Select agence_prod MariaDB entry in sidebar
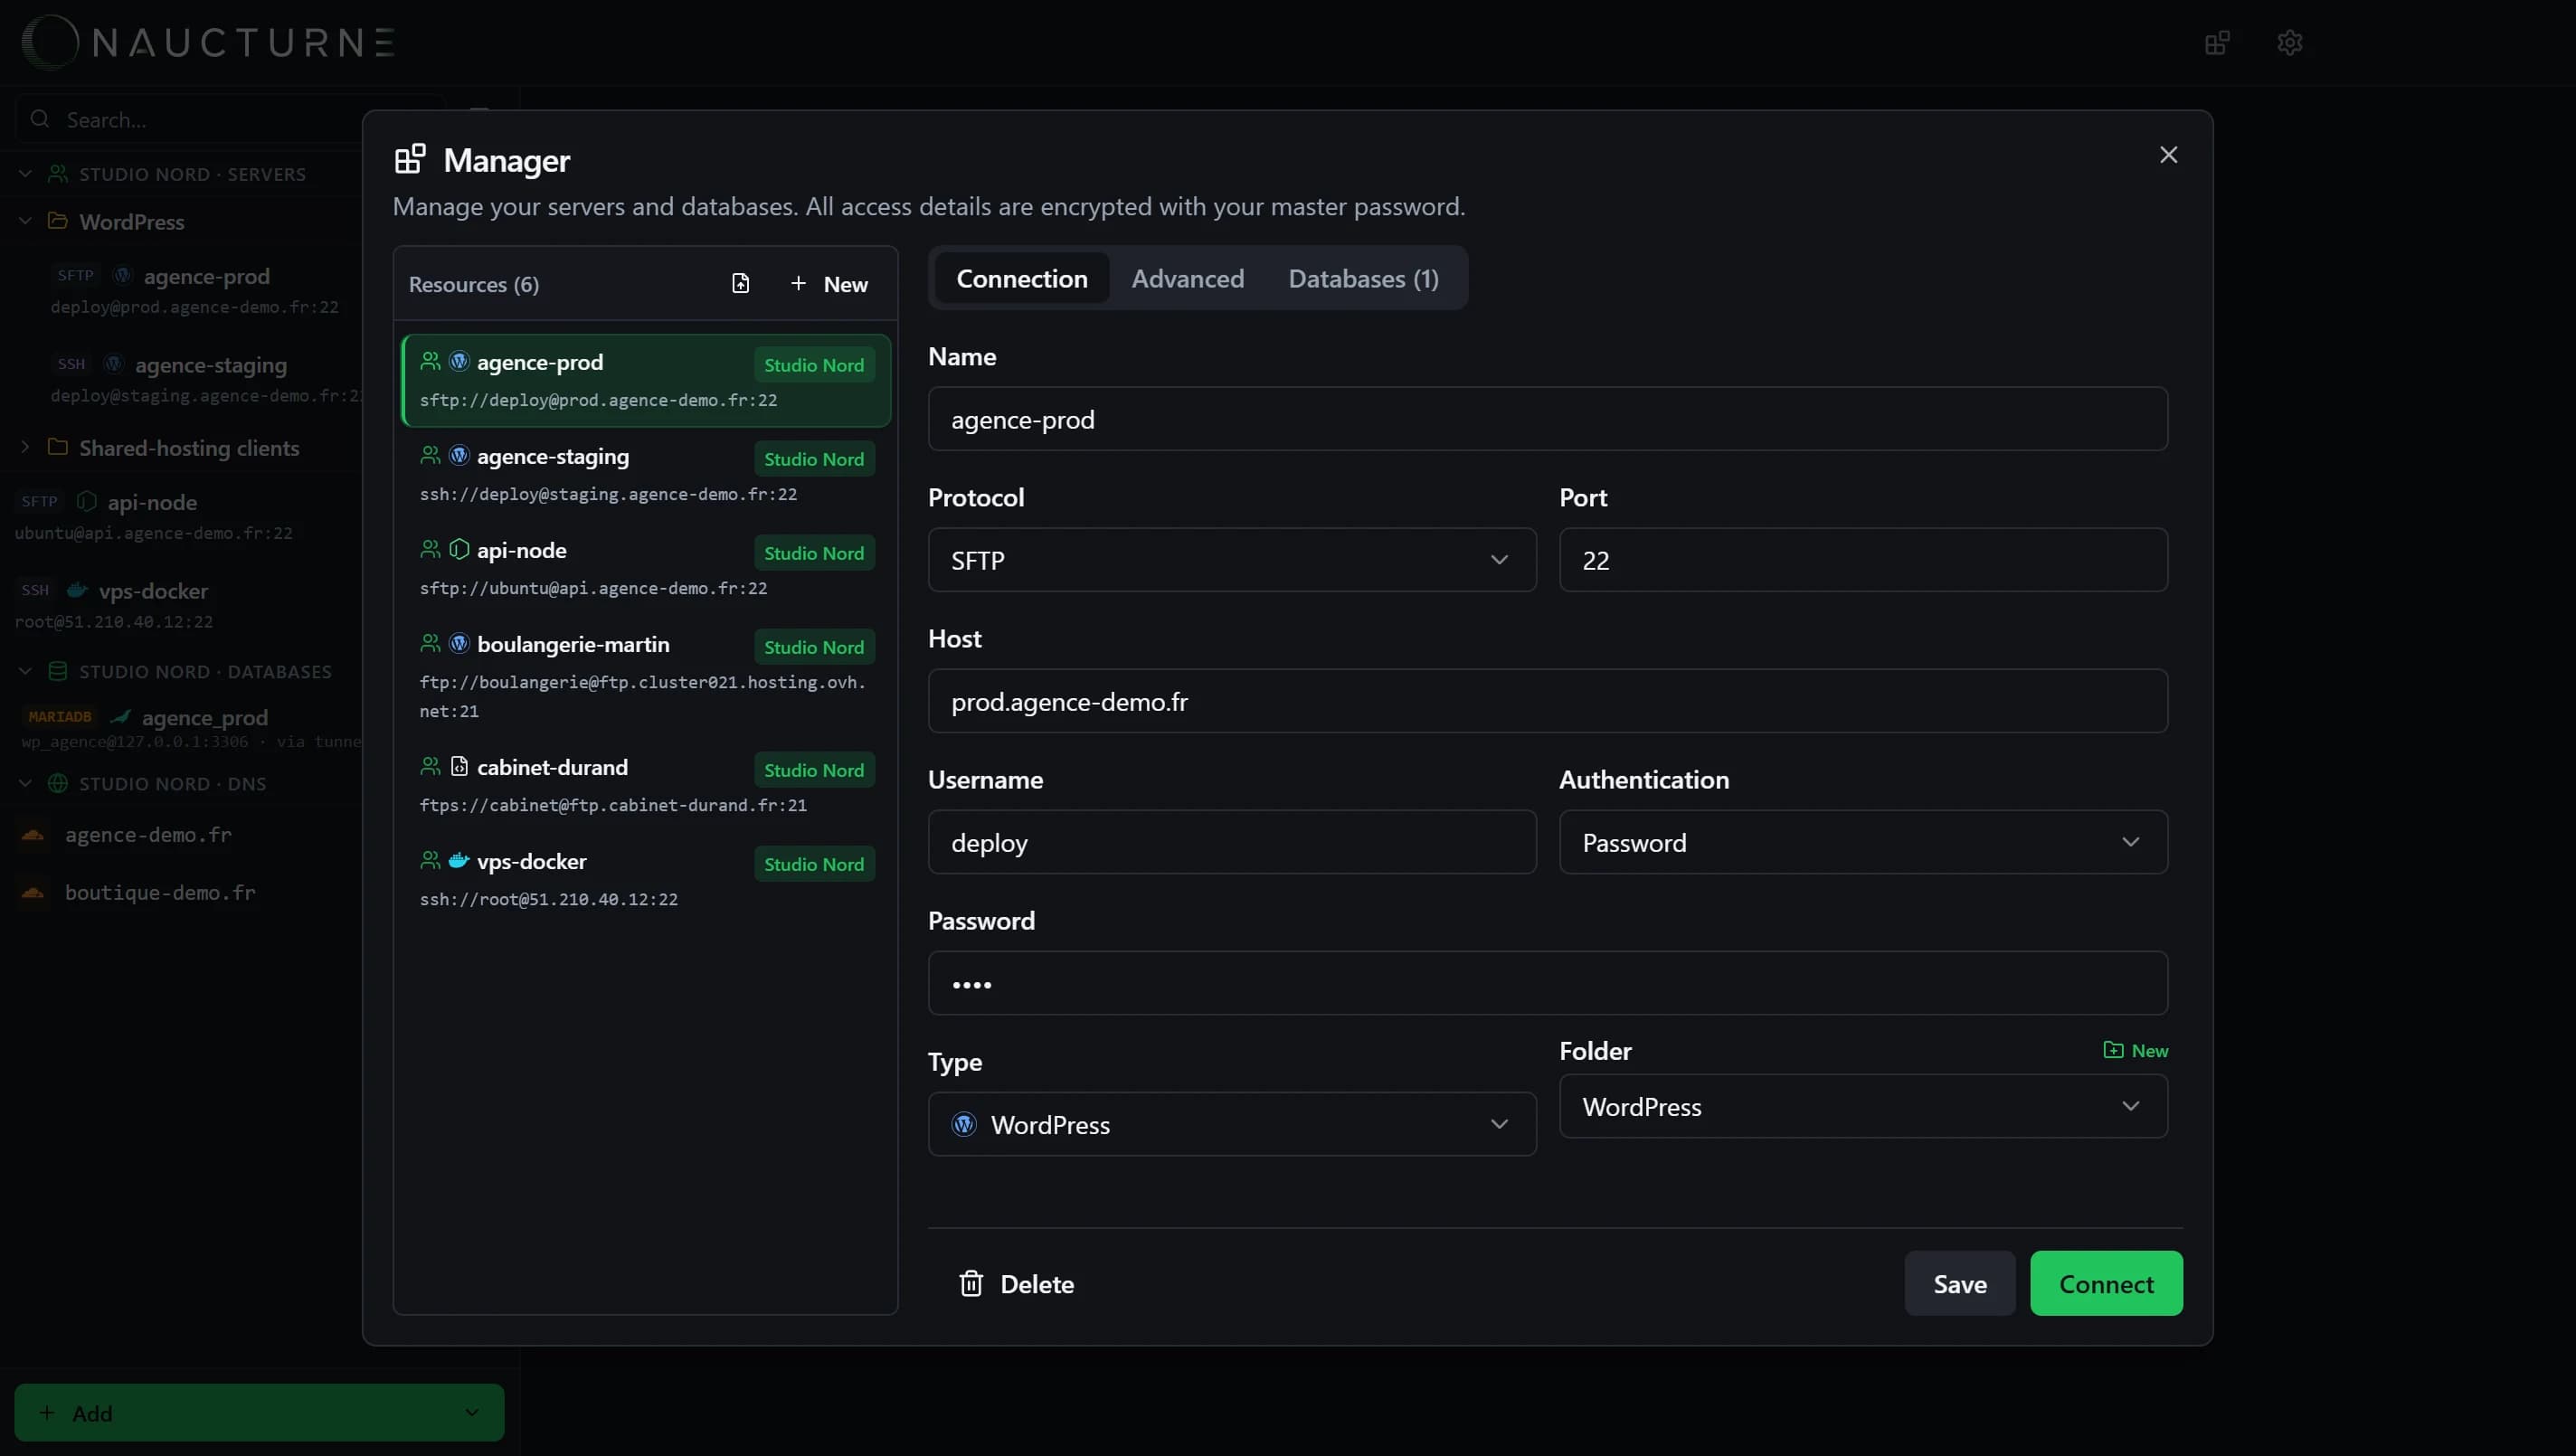Screen dimensions: 2576x1456 (x=190, y=727)
